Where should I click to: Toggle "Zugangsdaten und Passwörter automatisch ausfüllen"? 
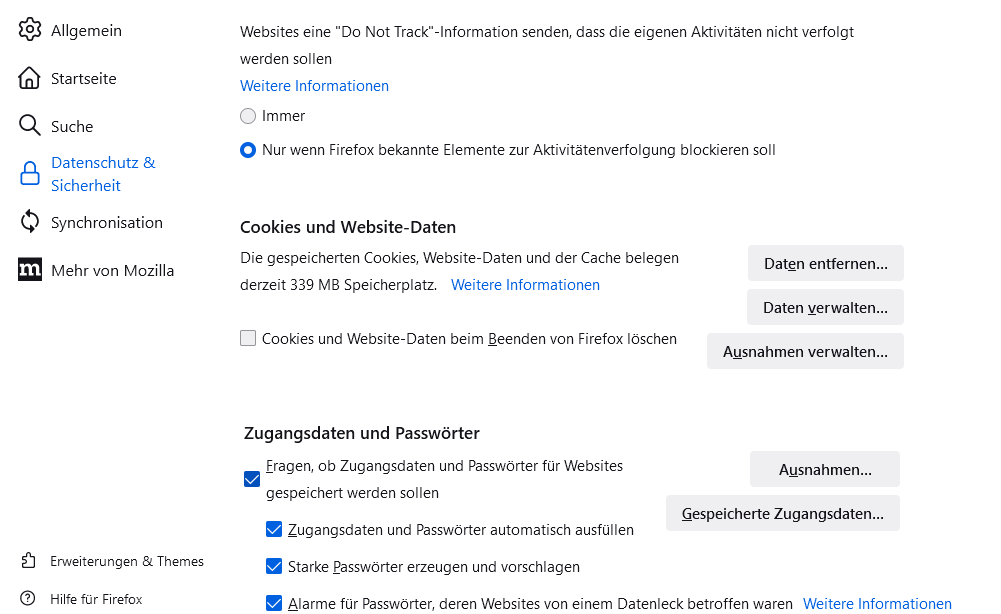(x=274, y=530)
